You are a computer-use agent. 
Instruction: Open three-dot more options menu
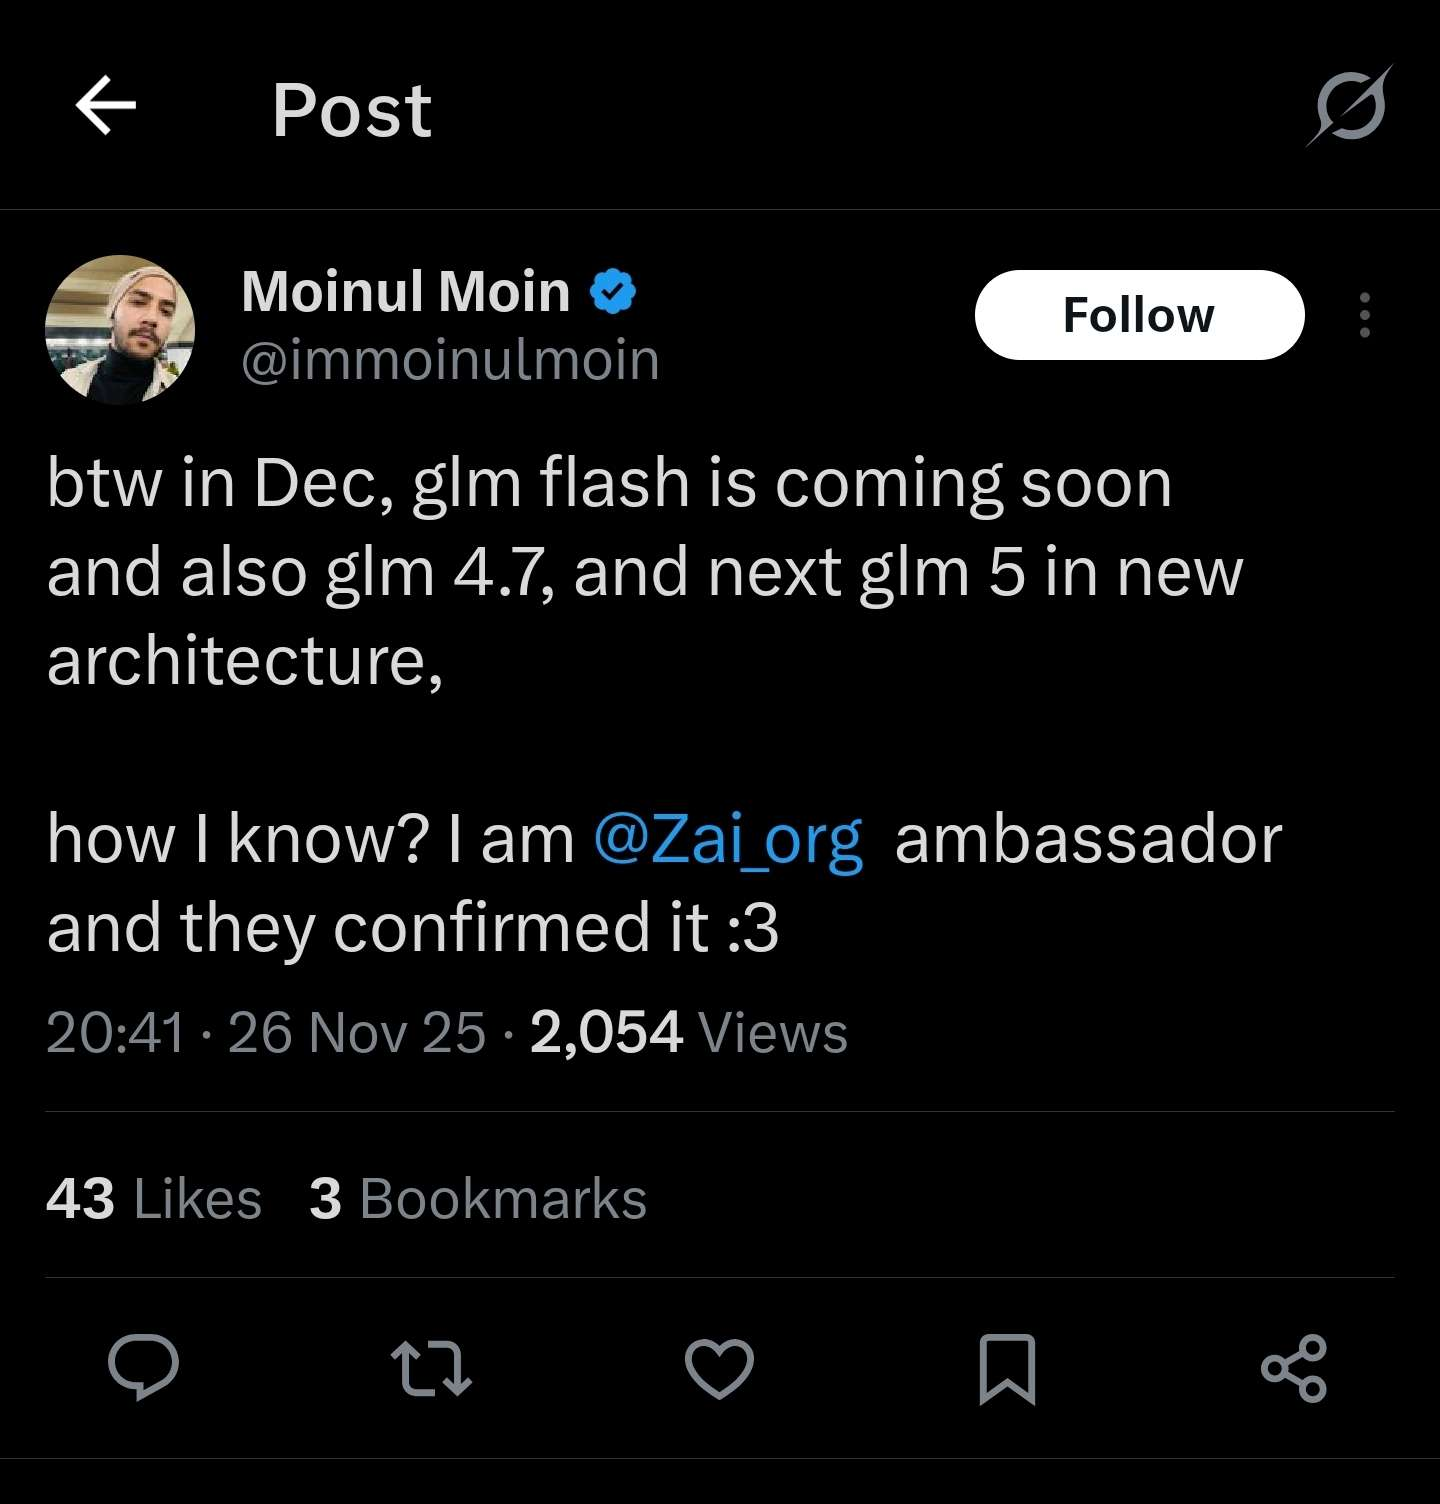click(x=1364, y=315)
